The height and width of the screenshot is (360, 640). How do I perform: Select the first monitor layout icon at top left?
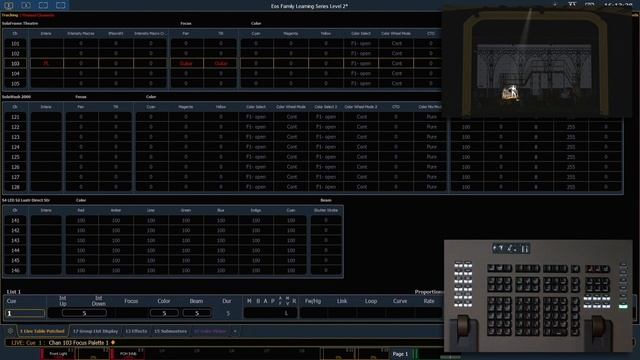click(9, 5)
